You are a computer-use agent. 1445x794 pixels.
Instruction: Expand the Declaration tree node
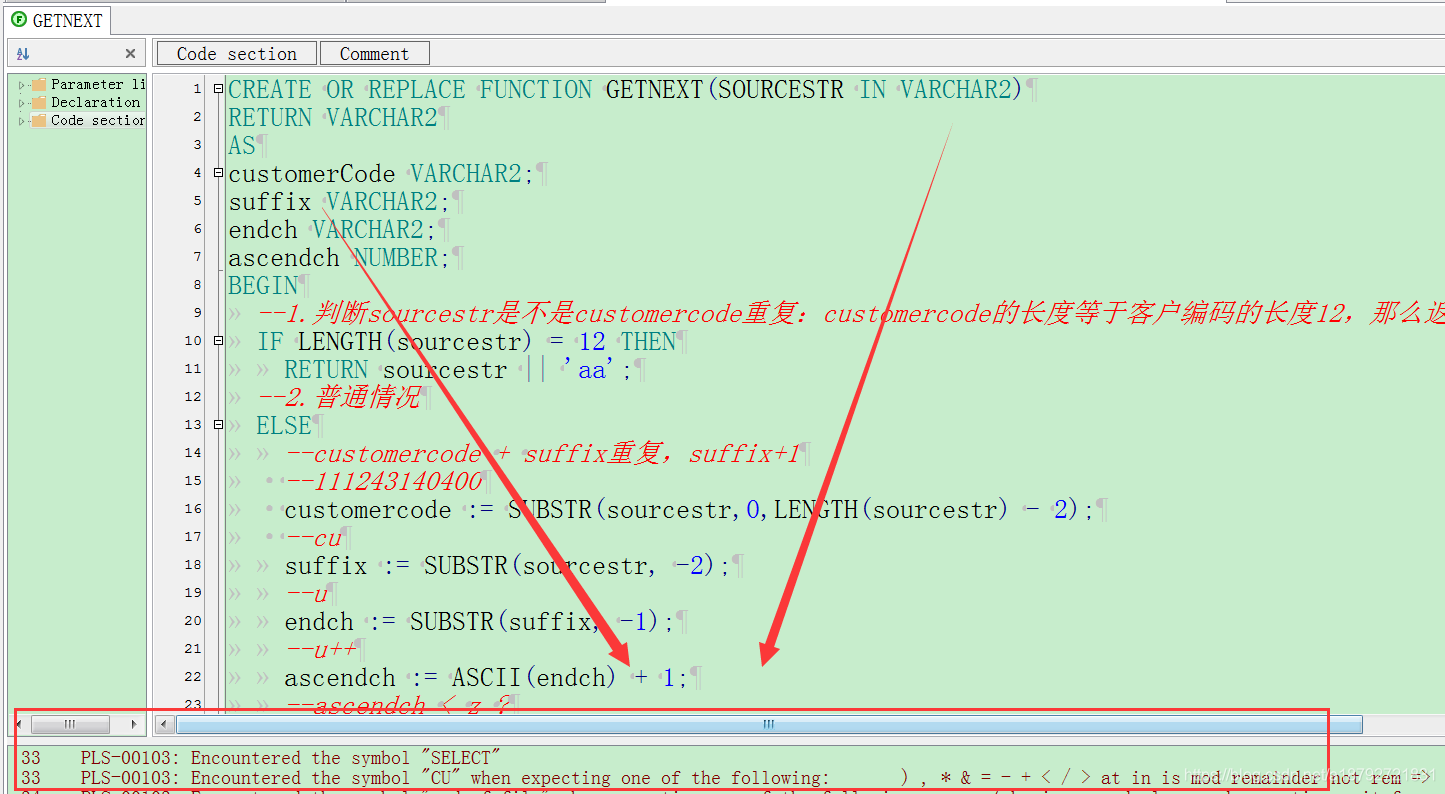[22, 103]
